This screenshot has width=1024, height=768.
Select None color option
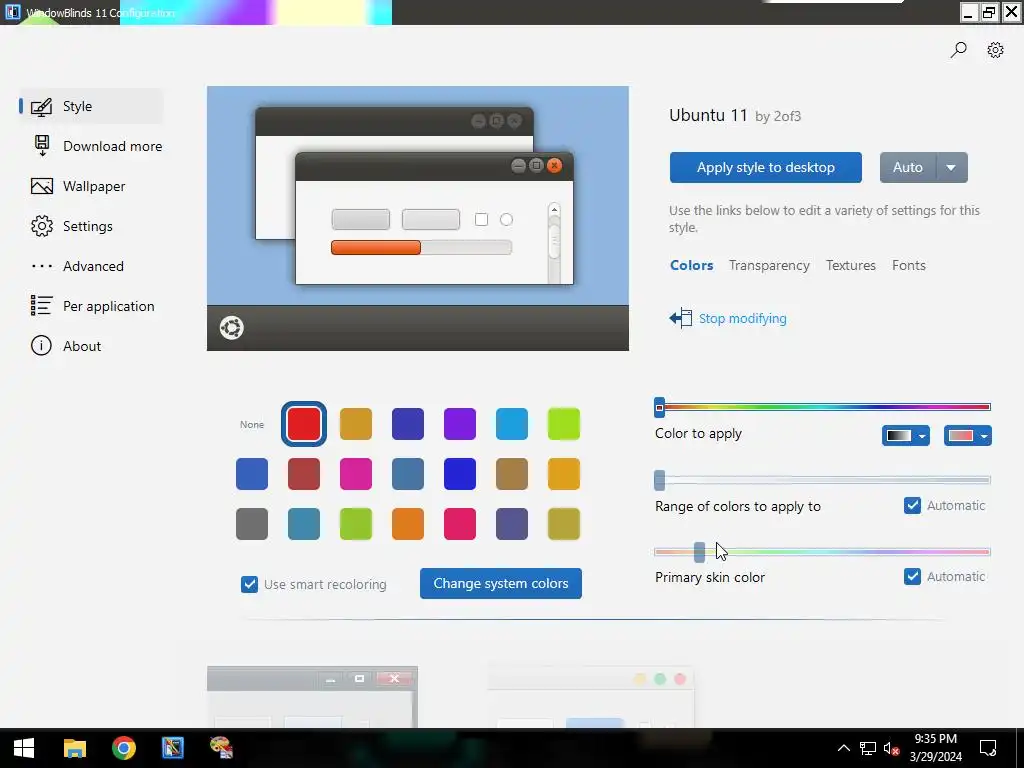pyautogui.click(x=252, y=424)
